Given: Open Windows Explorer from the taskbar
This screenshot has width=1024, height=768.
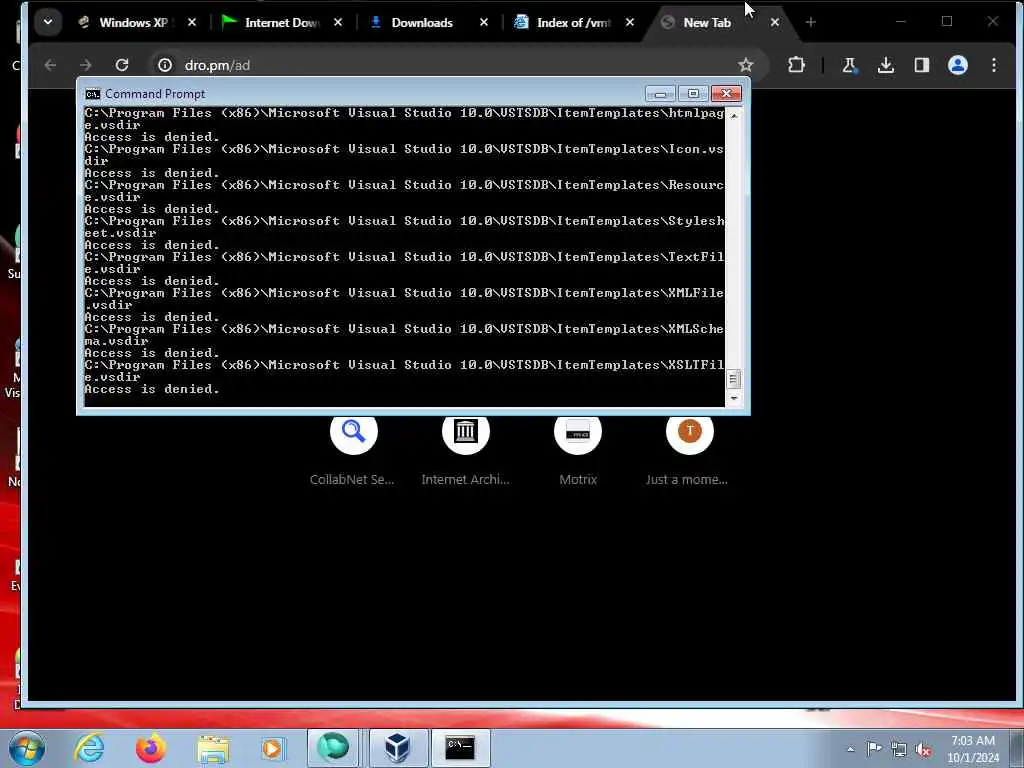Looking at the screenshot, I should pos(213,748).
